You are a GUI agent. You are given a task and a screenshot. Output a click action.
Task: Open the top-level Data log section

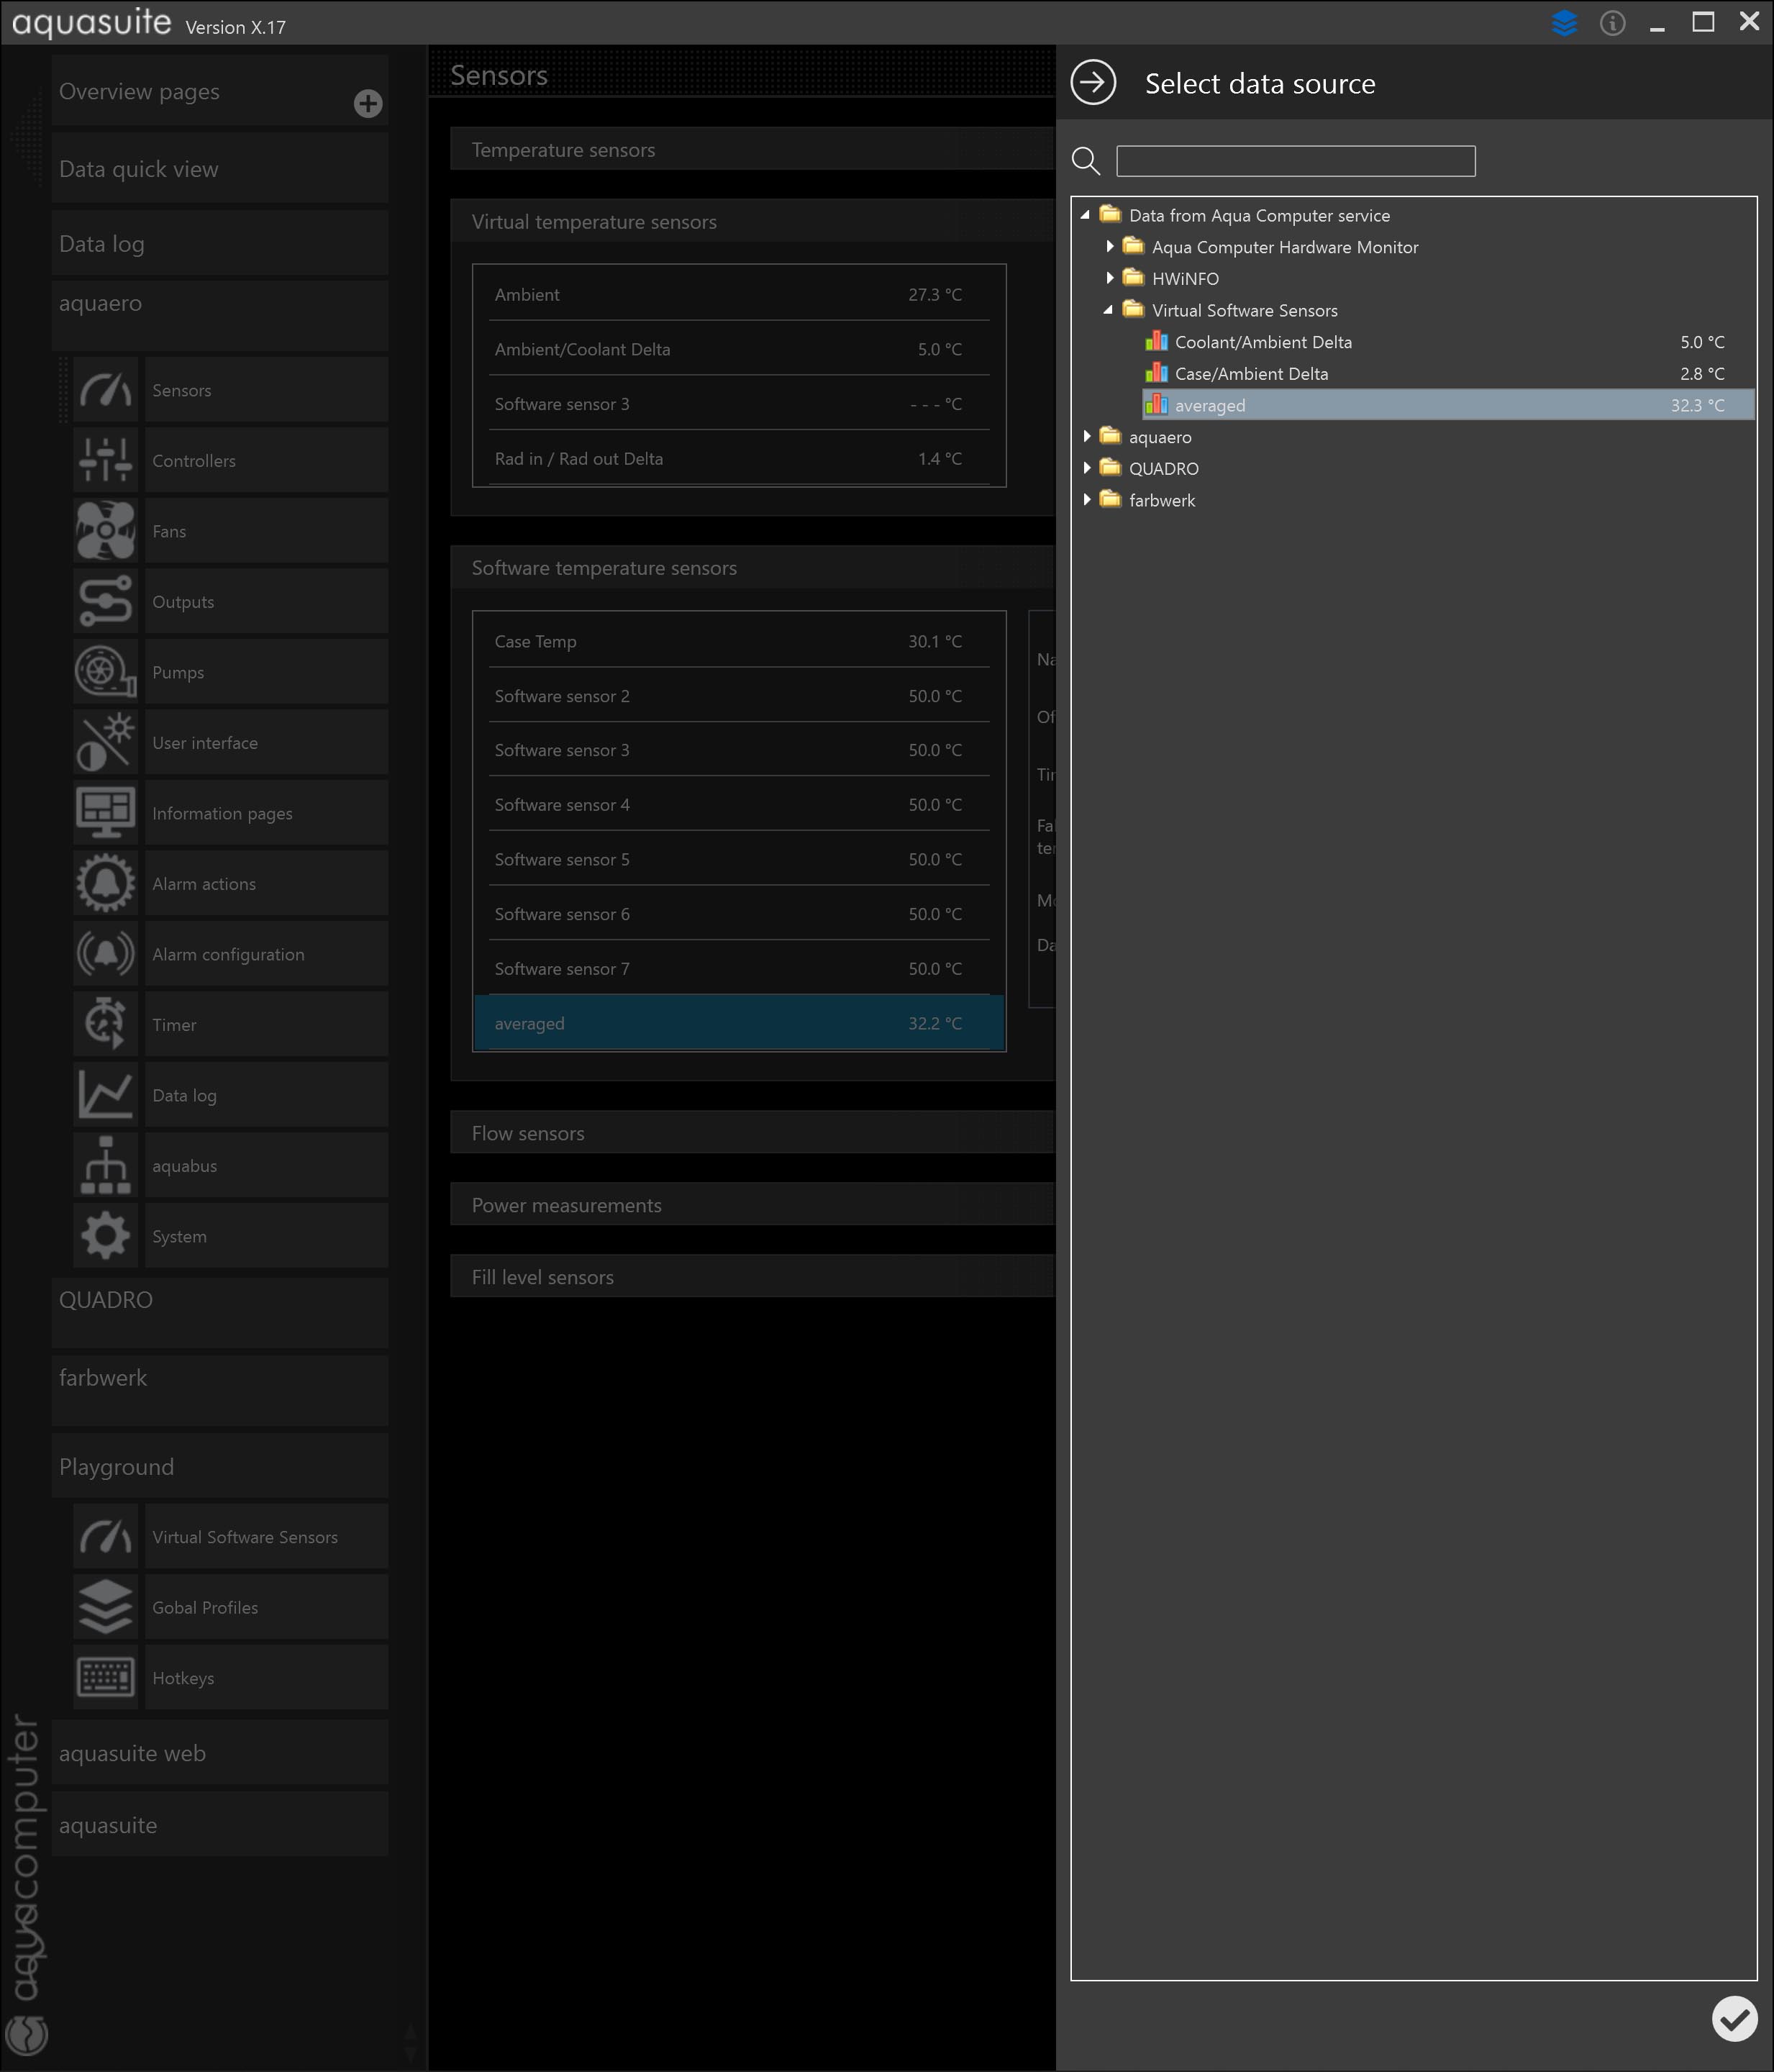(x=220, y=243)
